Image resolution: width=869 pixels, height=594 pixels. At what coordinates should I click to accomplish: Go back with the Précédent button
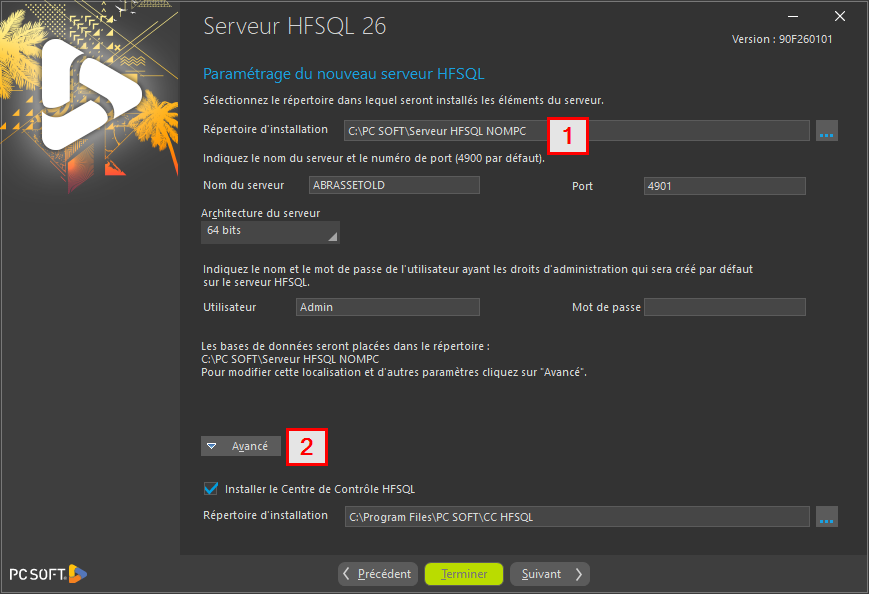coord(376,574)
